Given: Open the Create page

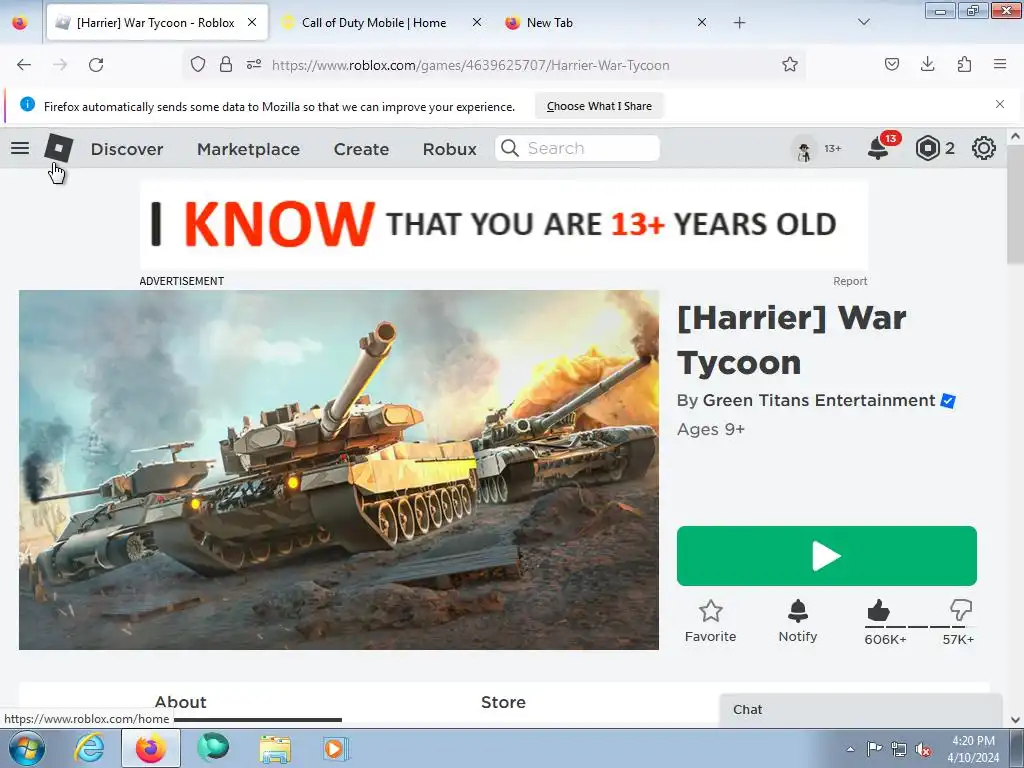Looking at the screenshot, I should pos(361,149).
